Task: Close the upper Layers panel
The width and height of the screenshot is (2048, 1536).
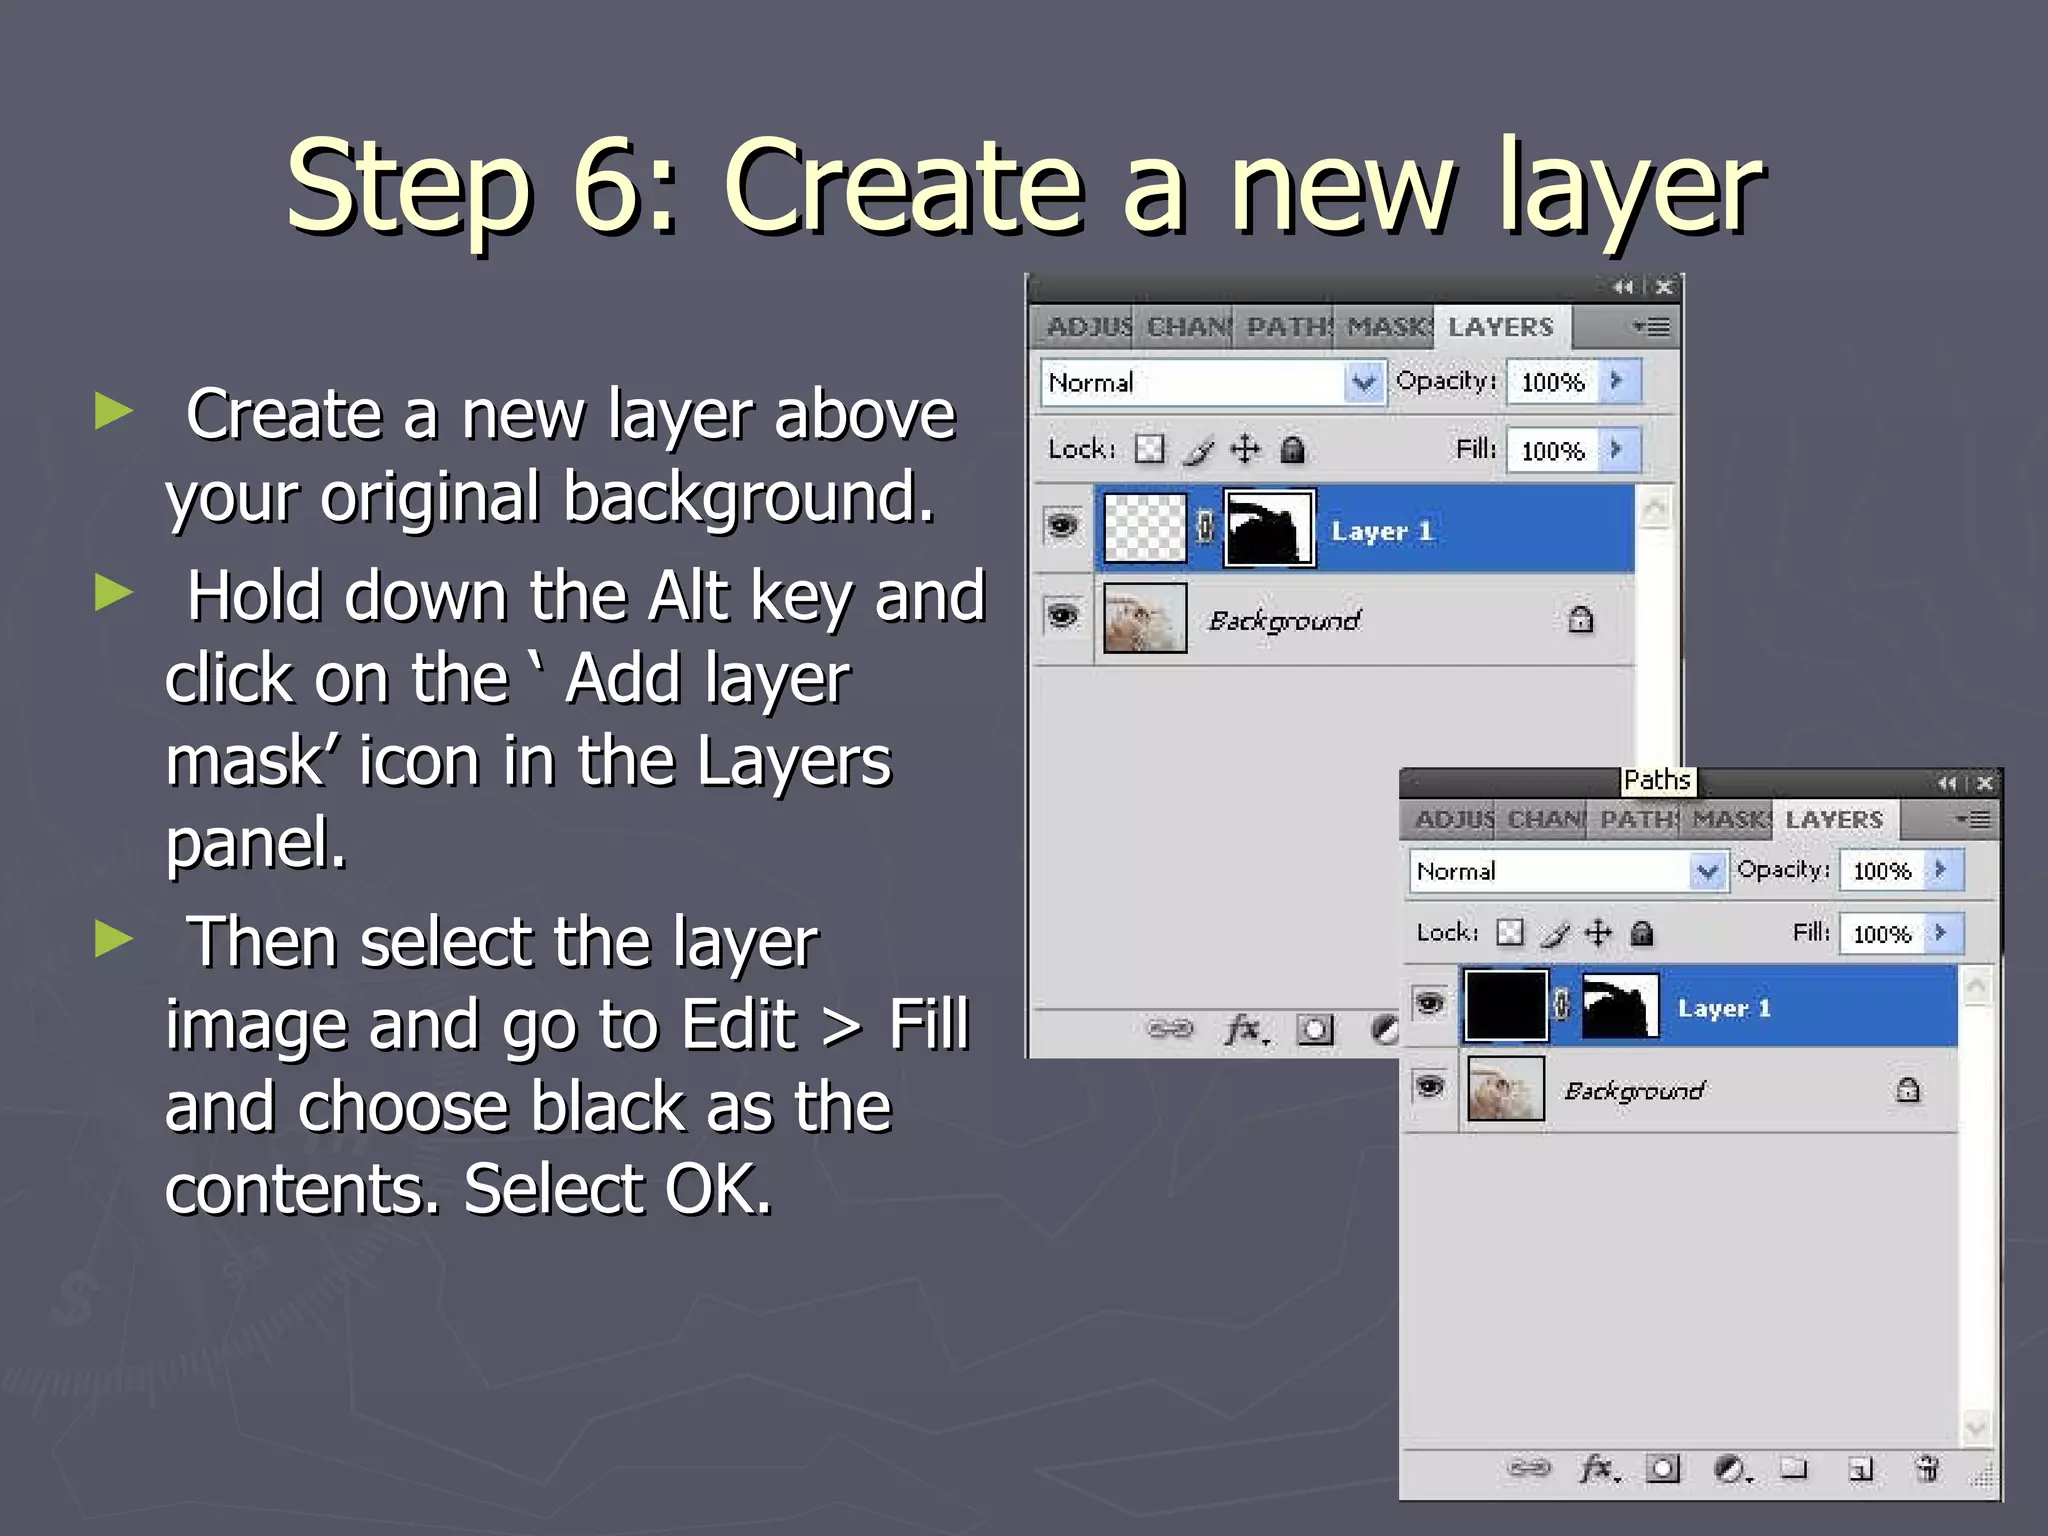Action: [x=1664, y=287]
